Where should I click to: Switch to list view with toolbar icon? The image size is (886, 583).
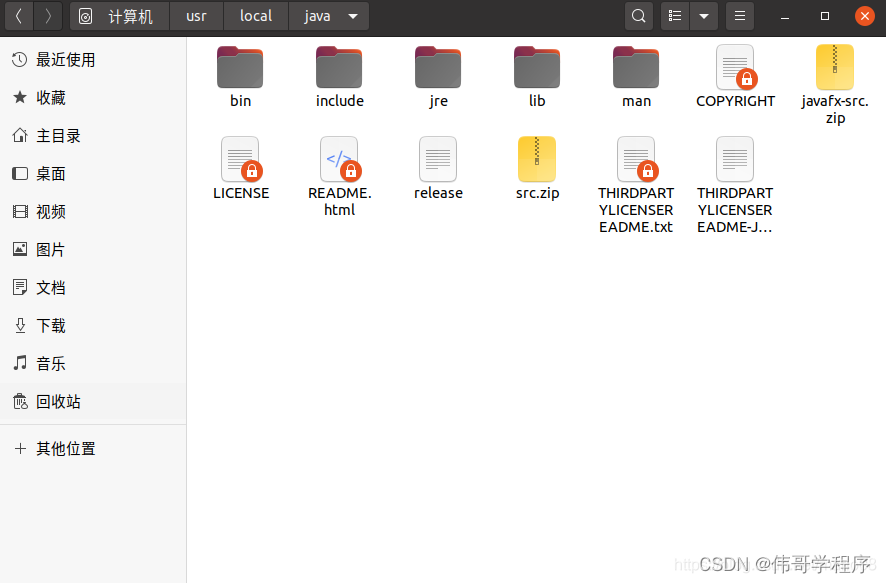pyautogui.click(x=675, y=16)
